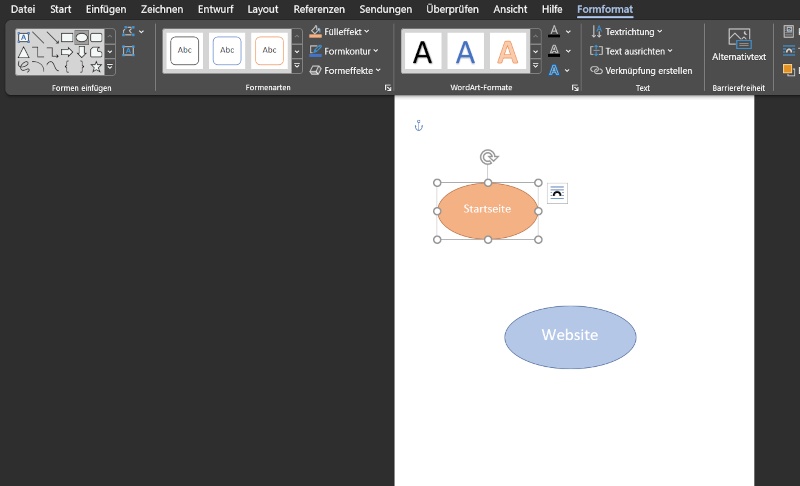Open WordArt-Formate dialog launcher
Screen dimensions: 800x486
(x=575, y=88)
